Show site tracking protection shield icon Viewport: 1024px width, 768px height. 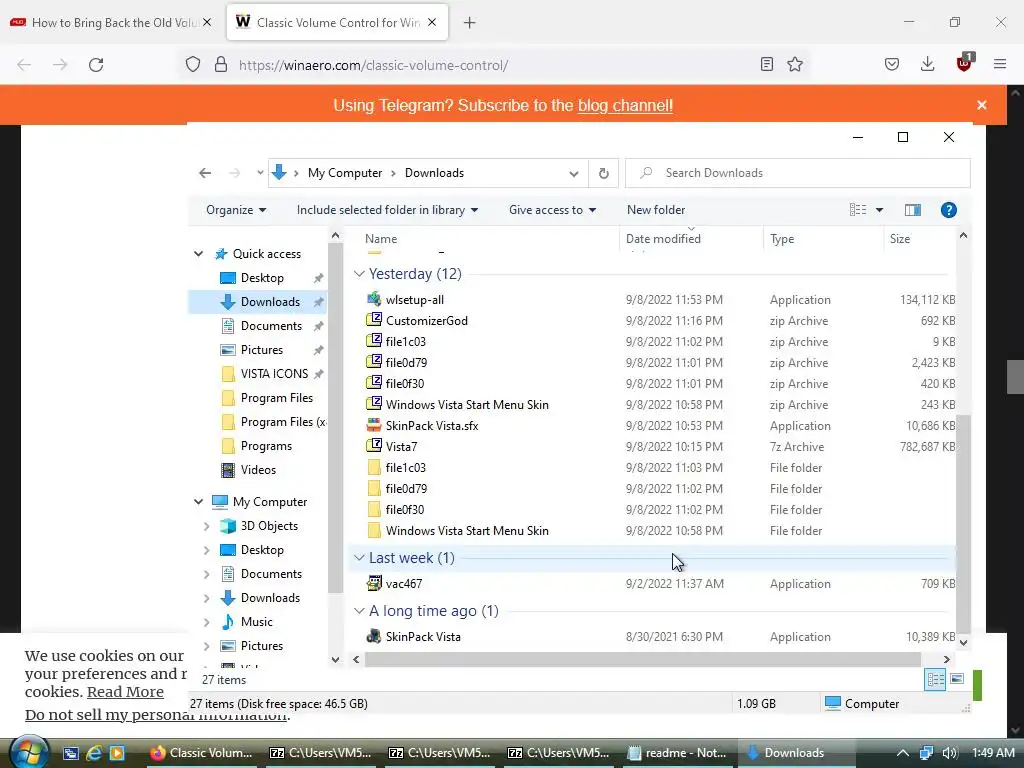(193, 65)
